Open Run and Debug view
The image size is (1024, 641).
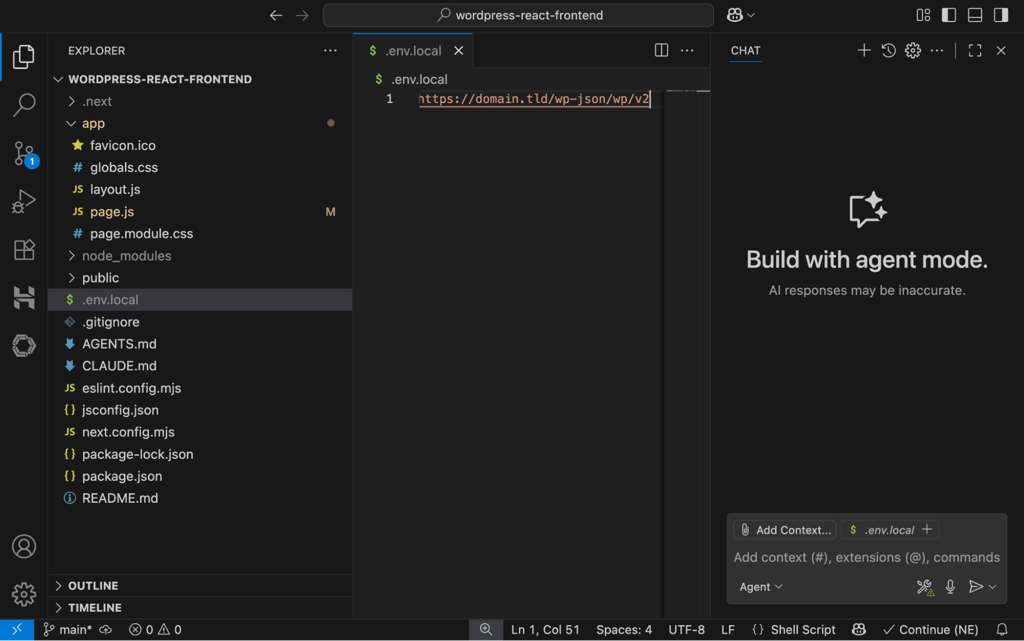coord(24,202)
